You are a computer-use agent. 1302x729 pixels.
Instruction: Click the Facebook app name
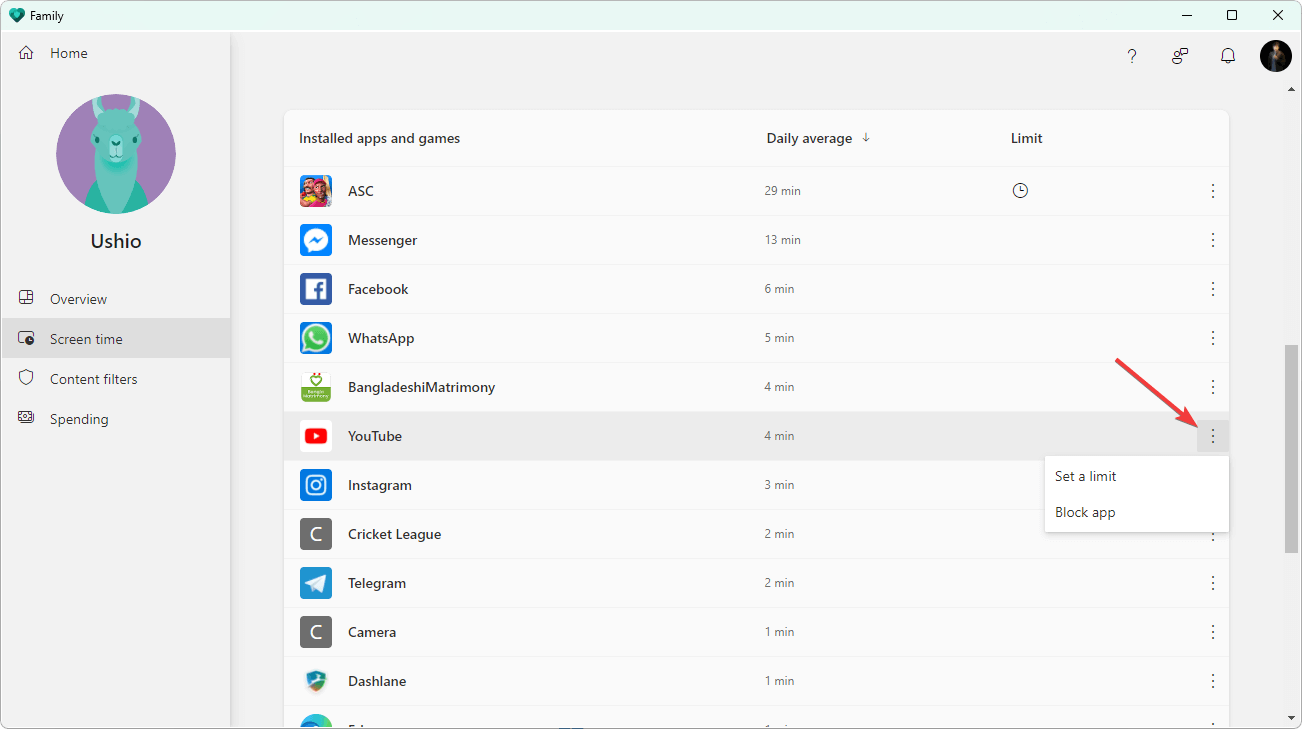click(x=378, y=289)
